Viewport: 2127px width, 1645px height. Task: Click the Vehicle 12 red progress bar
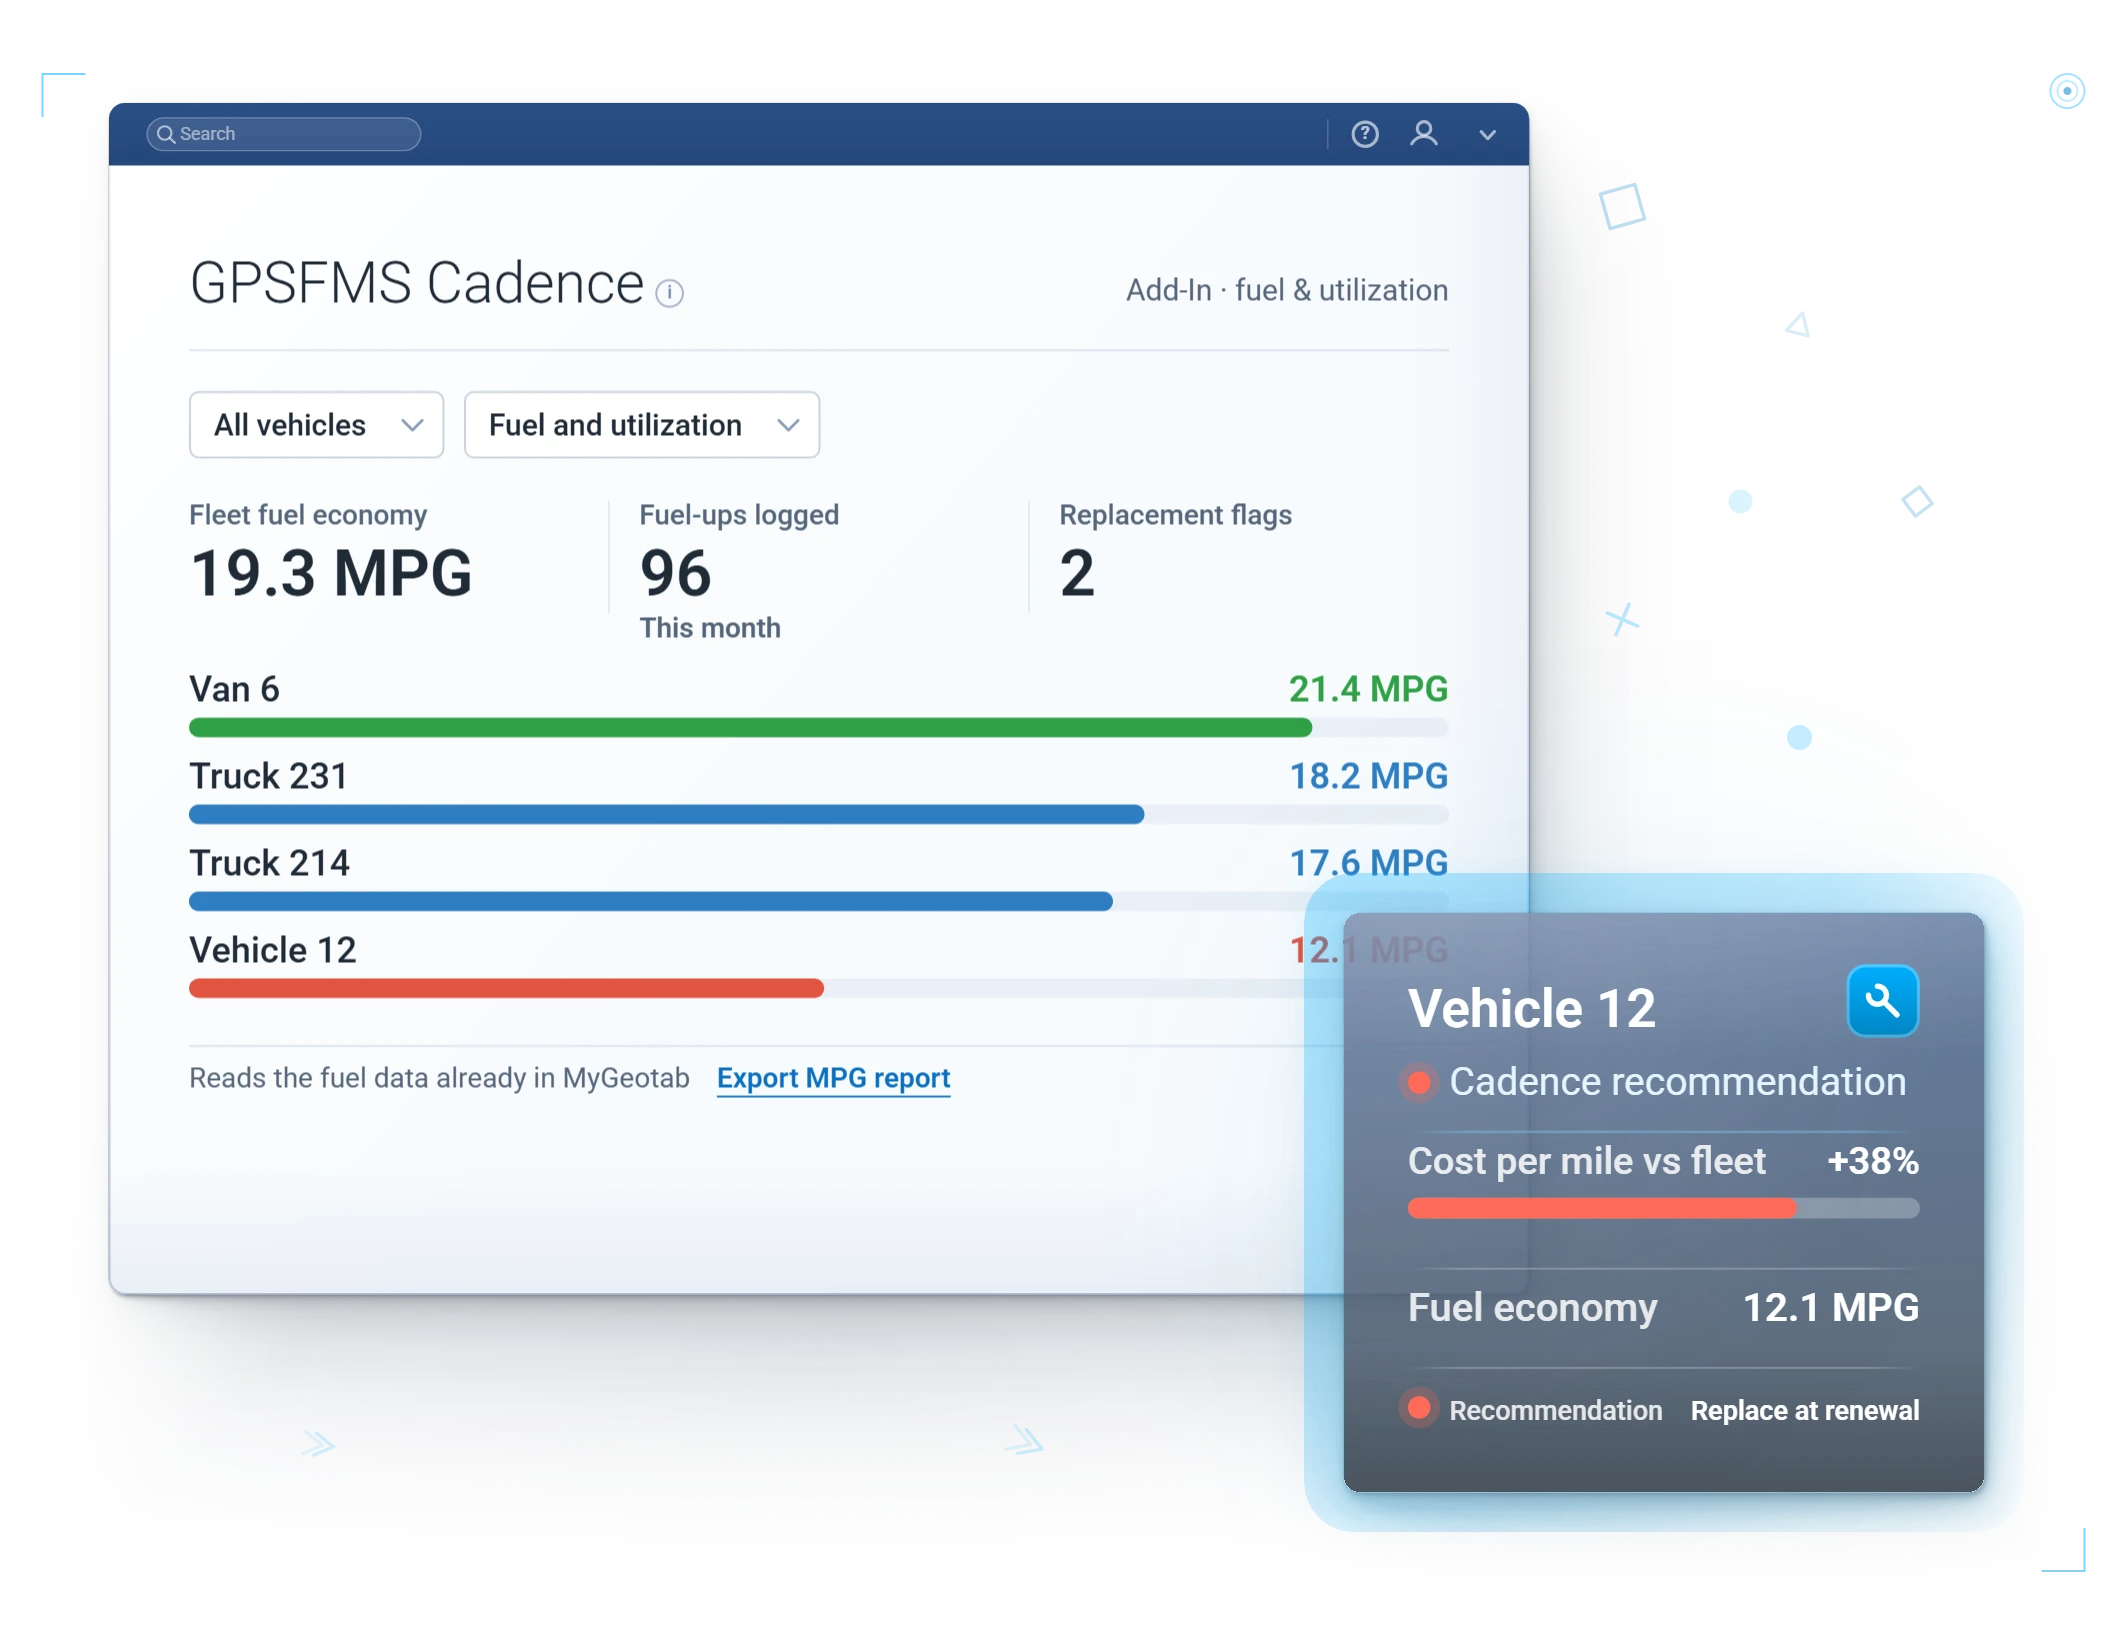(507, 989)
